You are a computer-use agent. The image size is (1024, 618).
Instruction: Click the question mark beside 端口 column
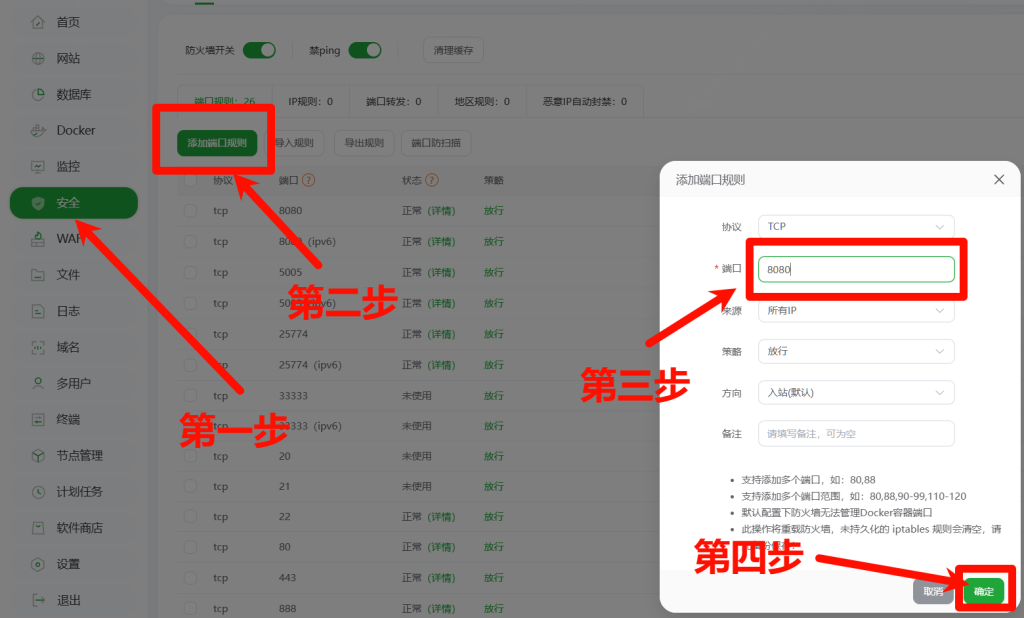pyautogui.click(x=309, y=181)
